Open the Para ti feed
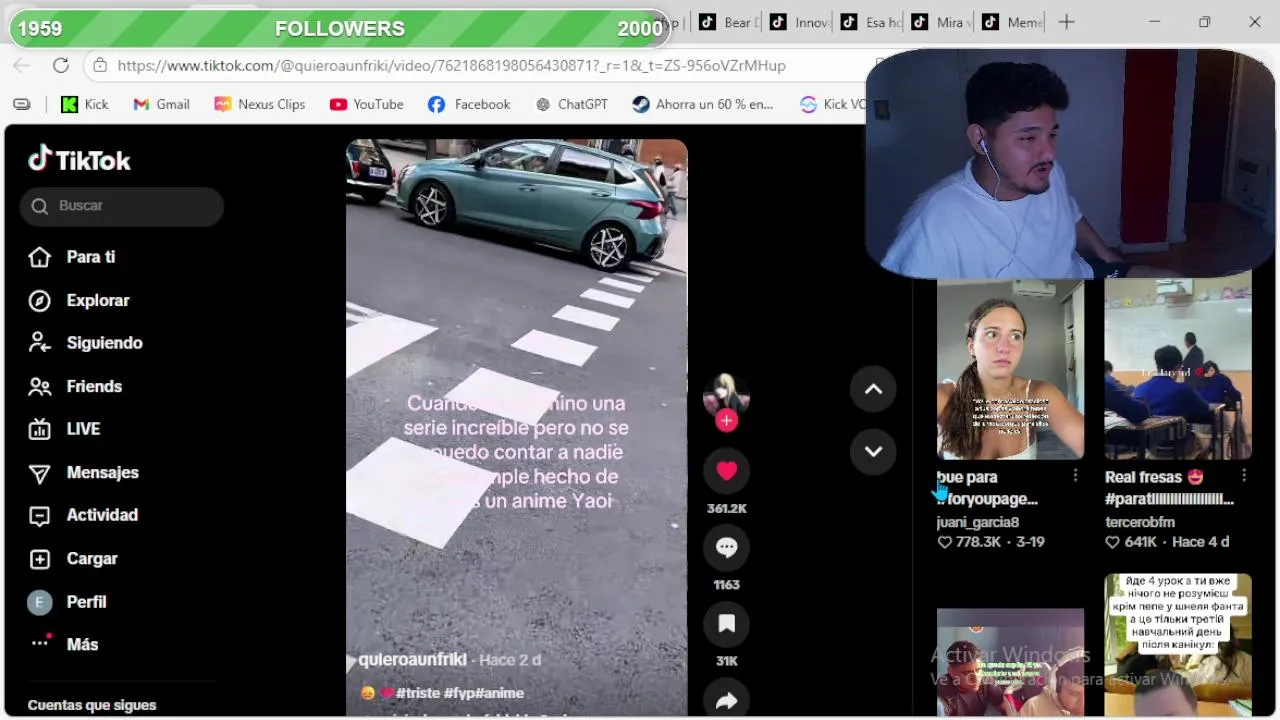 (x=90, y=257)
